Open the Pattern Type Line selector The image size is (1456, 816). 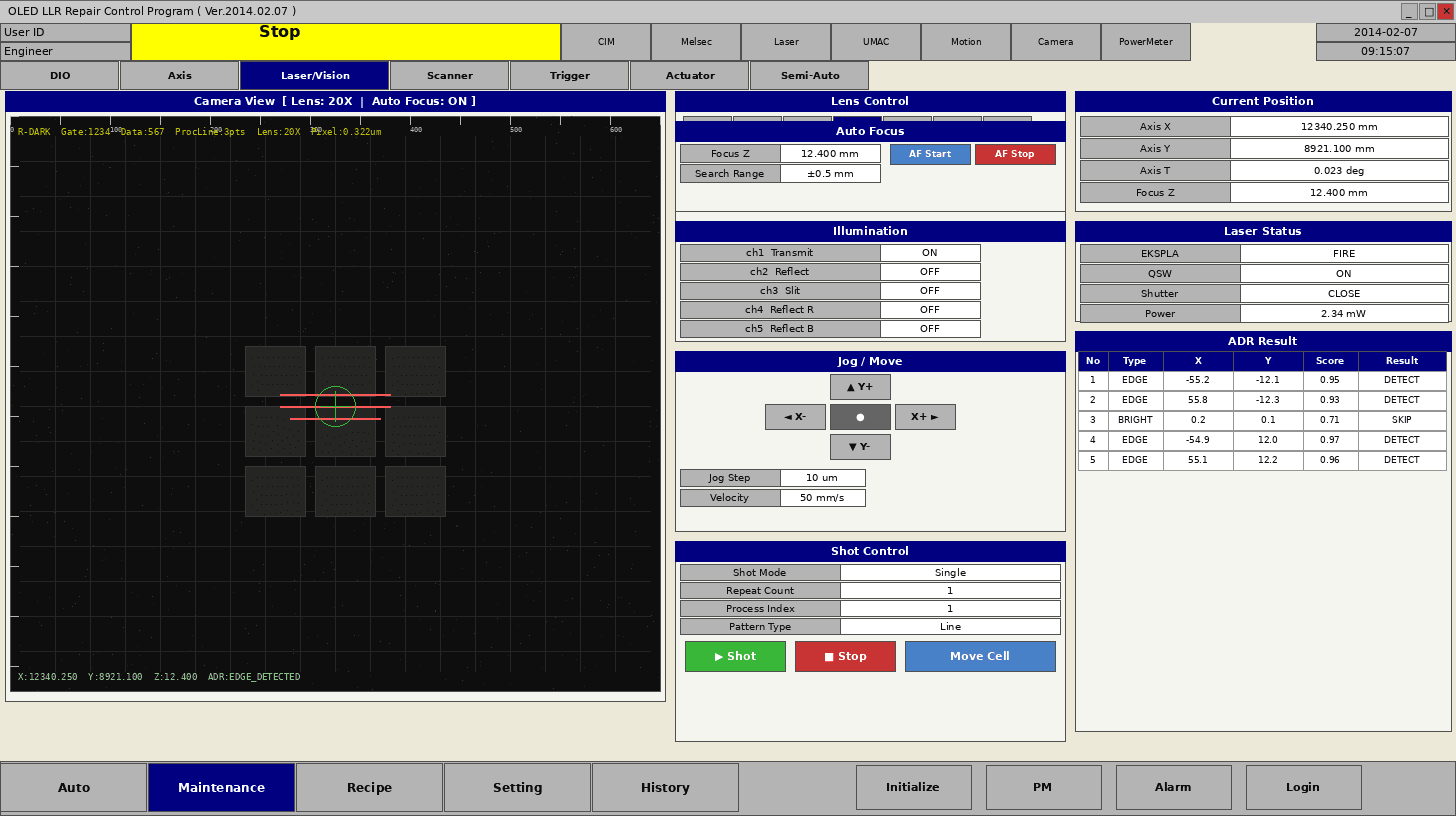point(950,627)
